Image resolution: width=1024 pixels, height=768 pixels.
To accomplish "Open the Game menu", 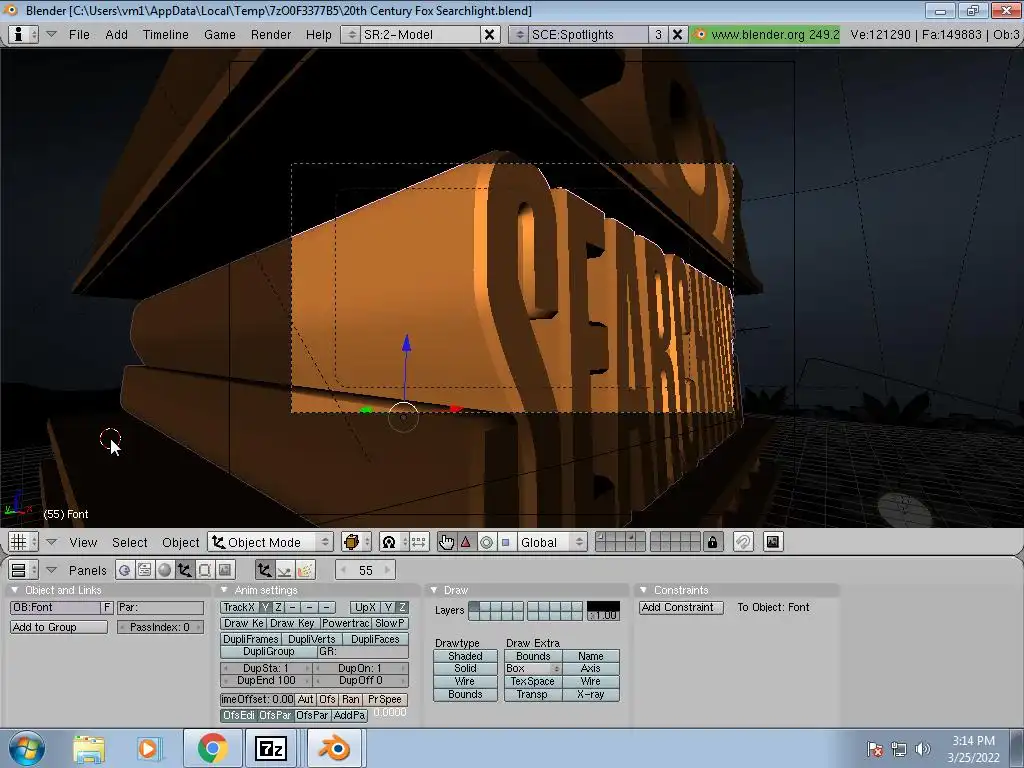I will (x=219, y=35).
